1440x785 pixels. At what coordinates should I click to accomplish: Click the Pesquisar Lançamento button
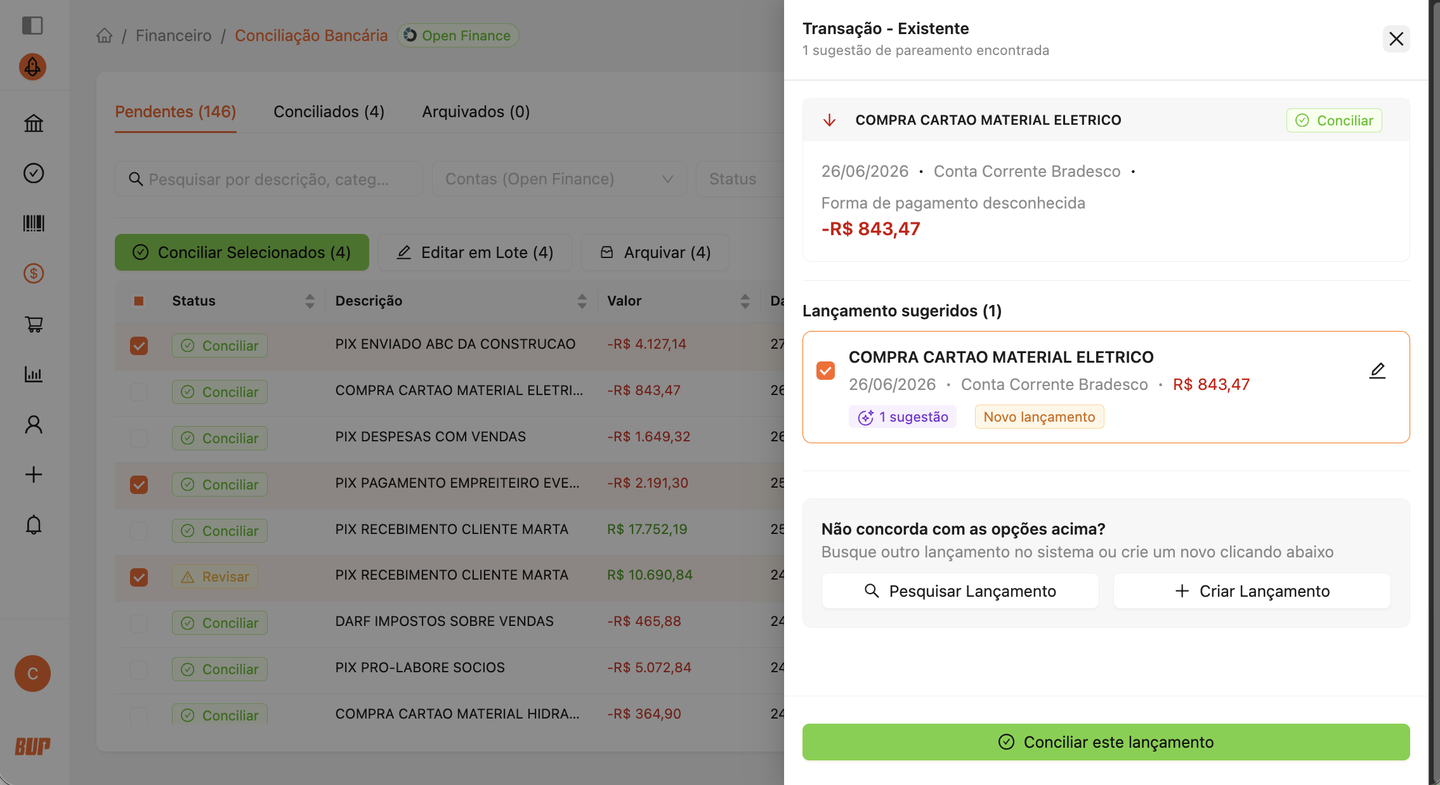point(960,591)
